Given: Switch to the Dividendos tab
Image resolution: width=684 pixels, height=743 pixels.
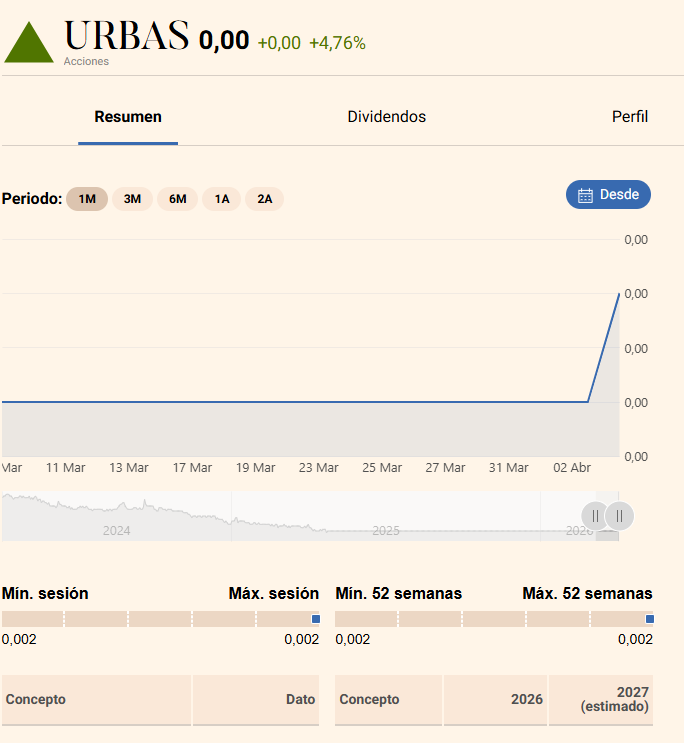Looking at the screenshot, I should tap(386, 117).
